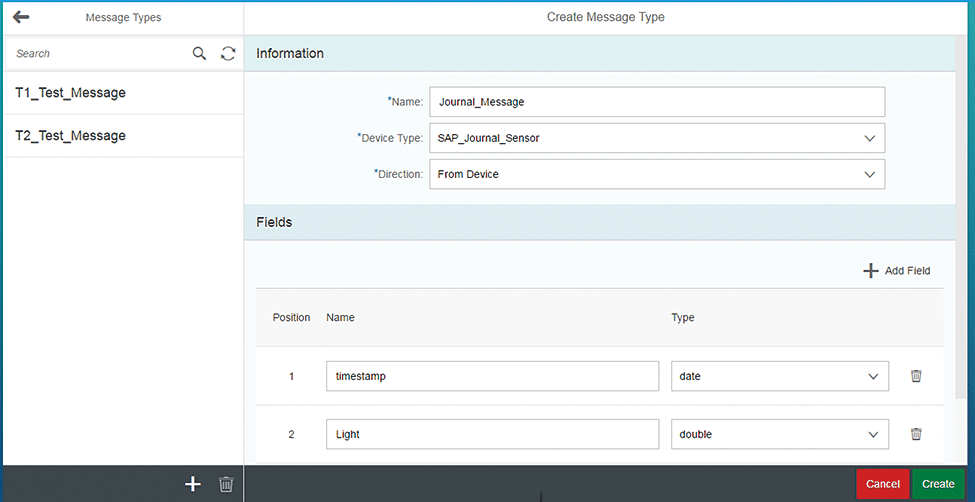Click the Search field in sidebar
The height and width of the screenshot is (502, 975).
click(98, 54)
